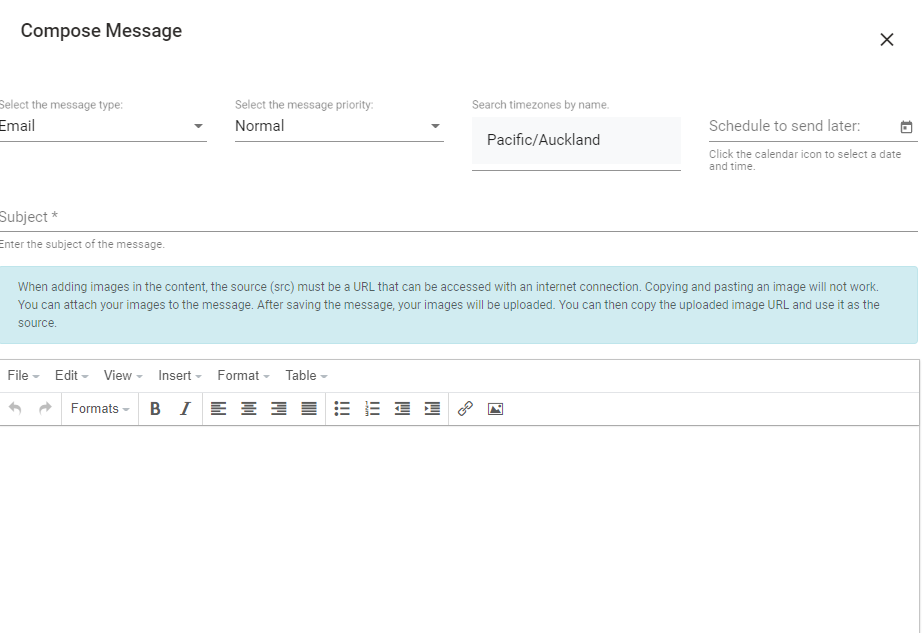This screenshot has width=924, height=643.
Task: Insert or edit a link
Action: point(465,408)
